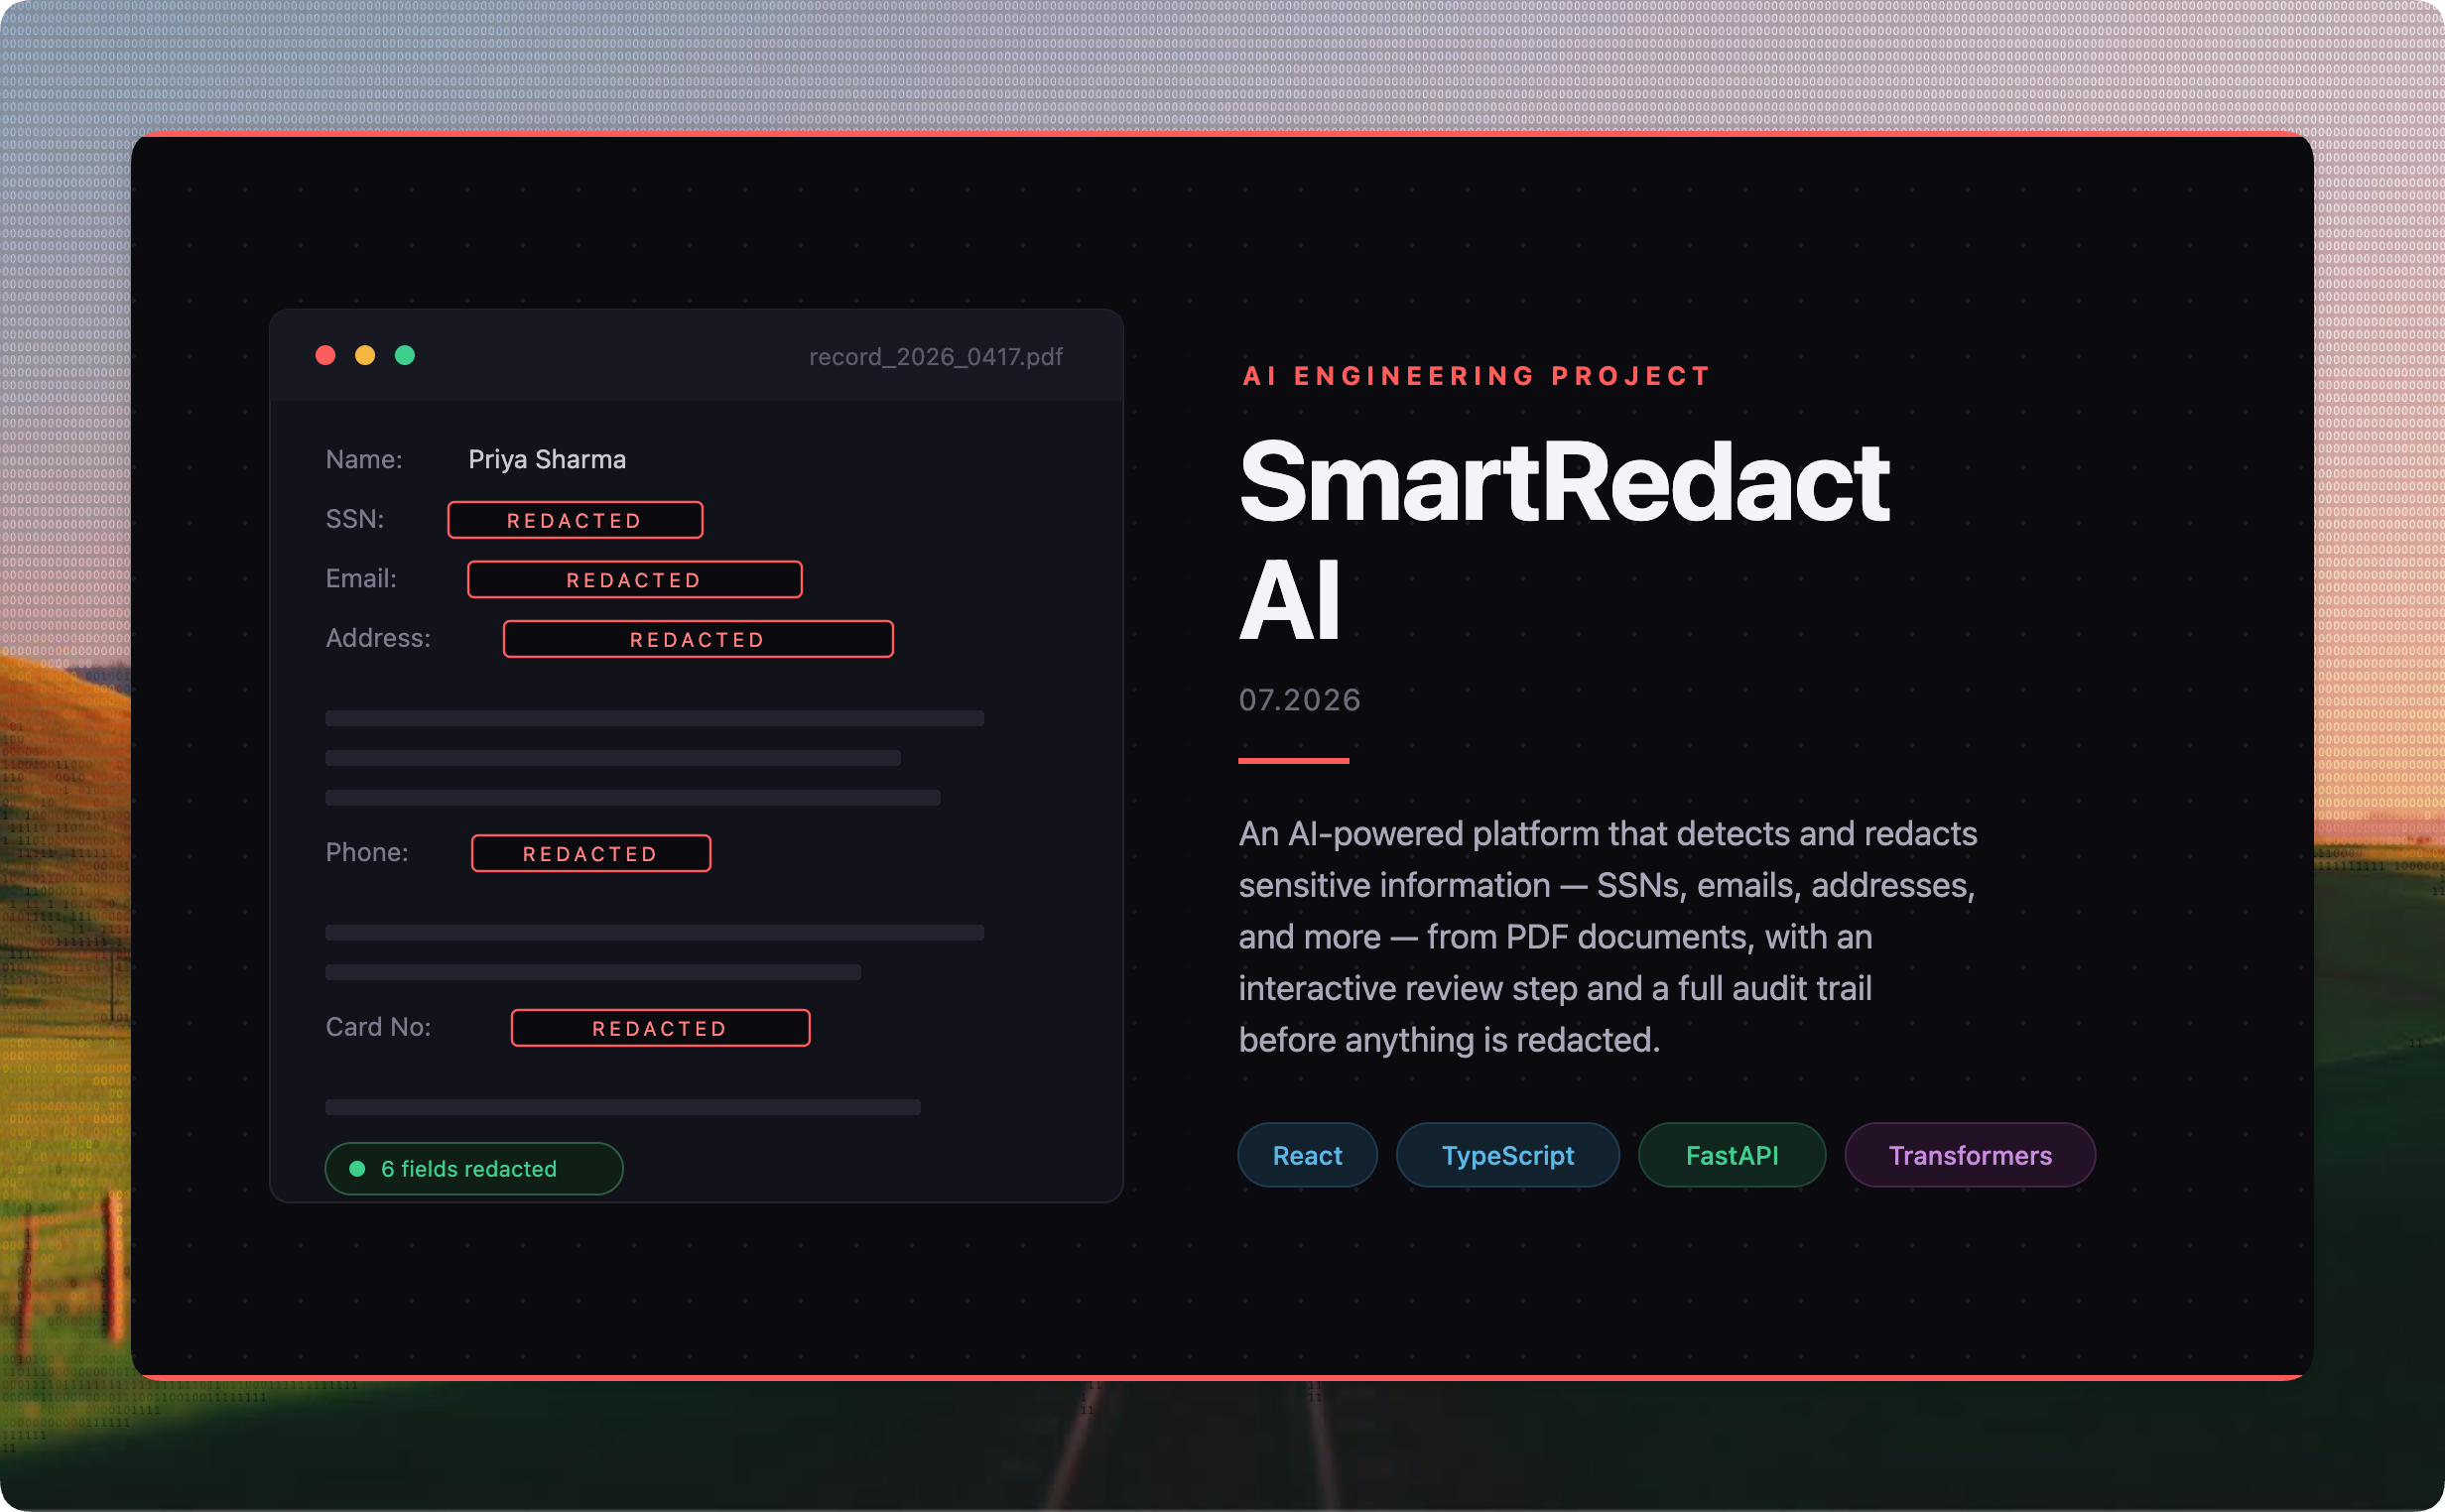Select the Transformers tag
Screen dimensions: 2445x1512
tap(1970, 1155)
